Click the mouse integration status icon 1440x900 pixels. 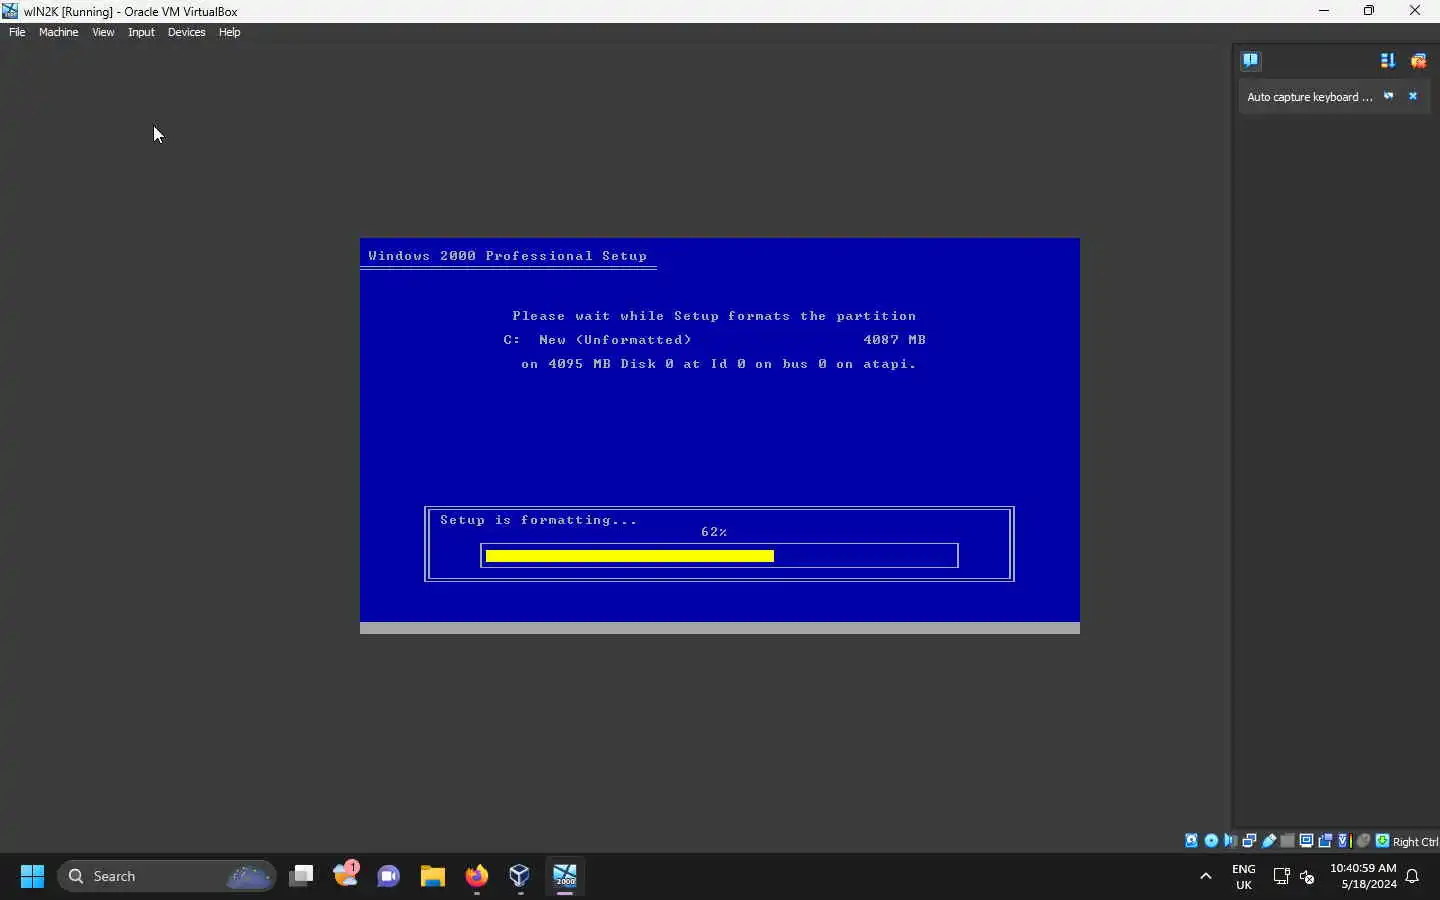click(1363, 841)
